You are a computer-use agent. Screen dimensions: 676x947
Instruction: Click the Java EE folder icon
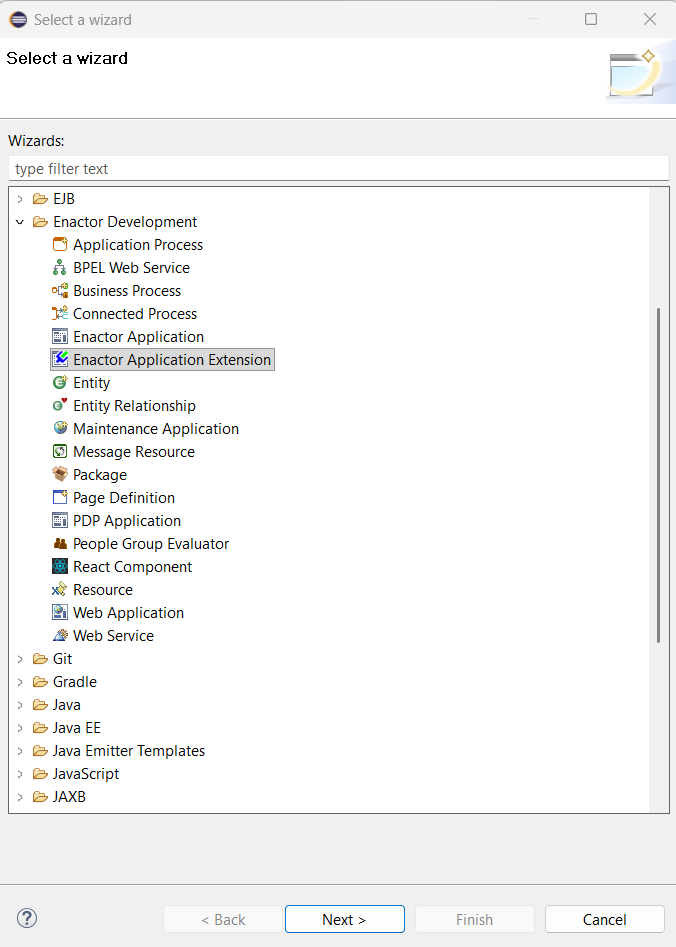click(x=40, y=727)
